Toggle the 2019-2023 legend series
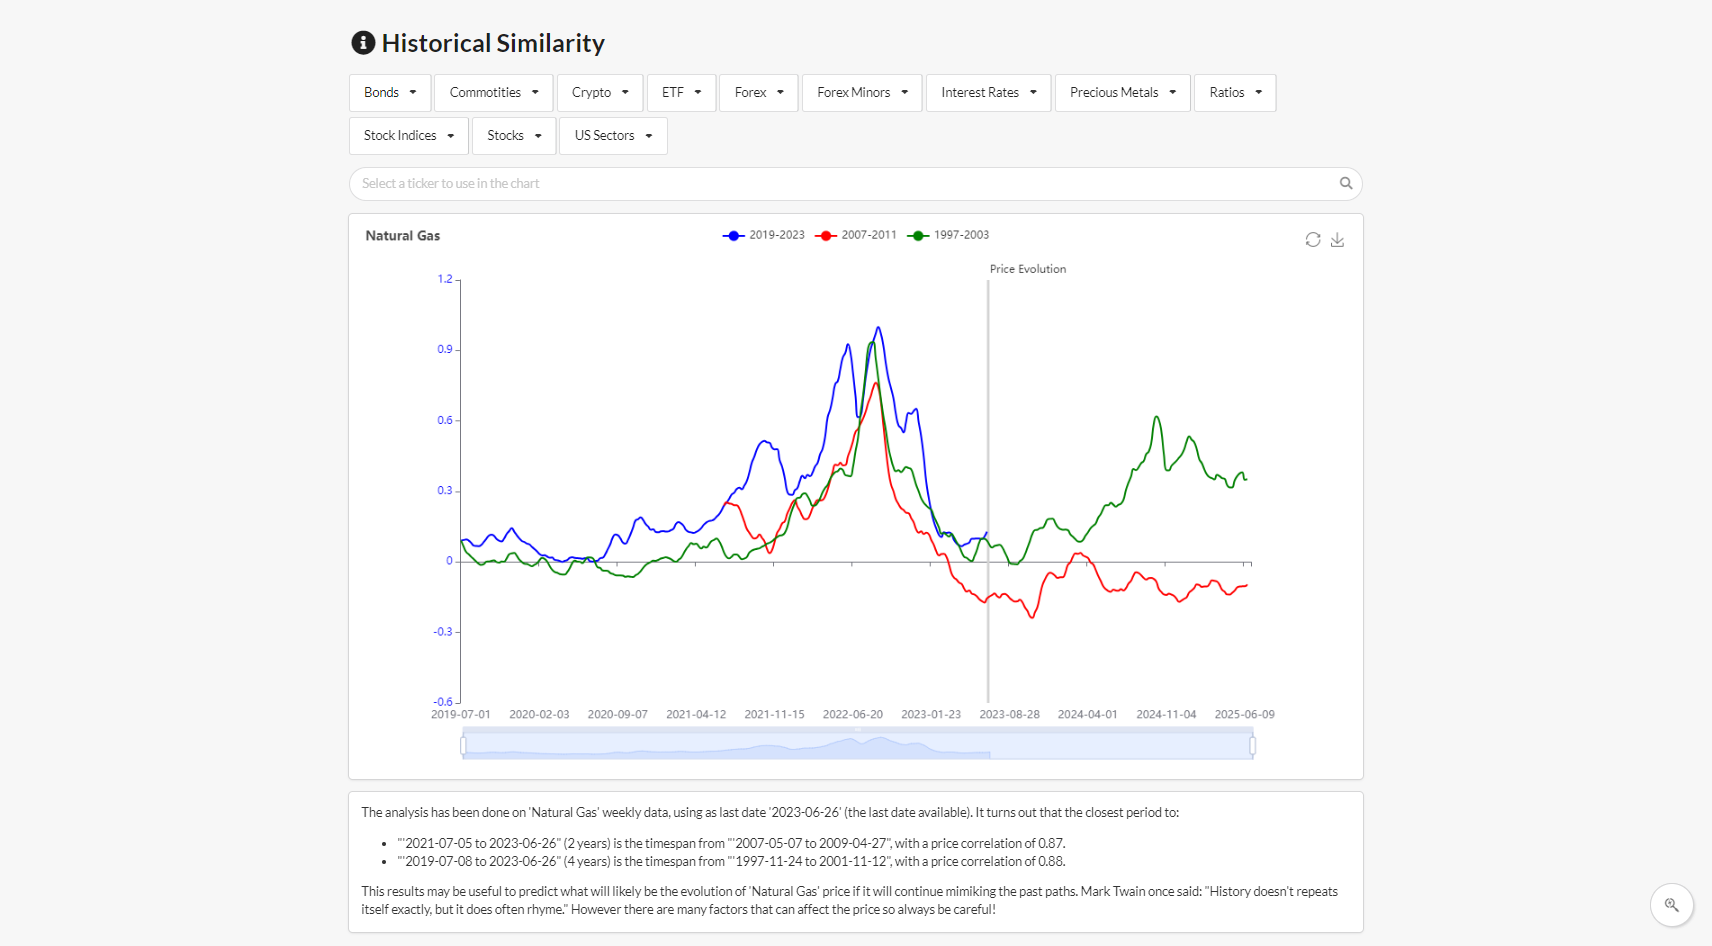The image size is (1712, 946). click(764, 235)
